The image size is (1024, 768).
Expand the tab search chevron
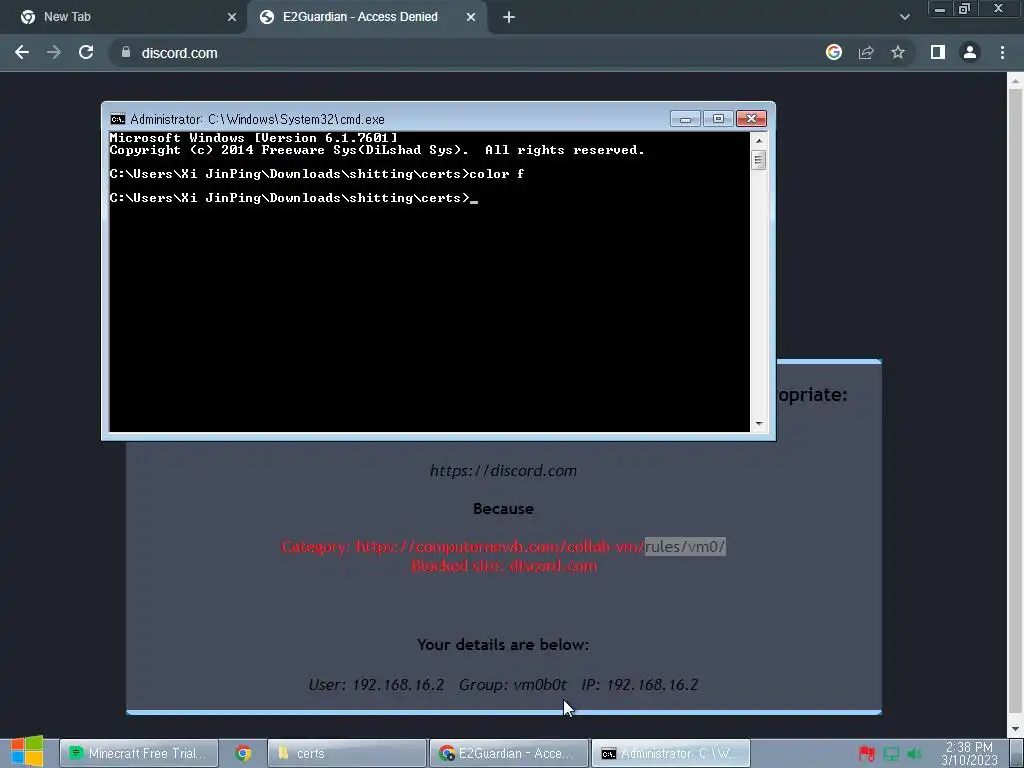904,17
